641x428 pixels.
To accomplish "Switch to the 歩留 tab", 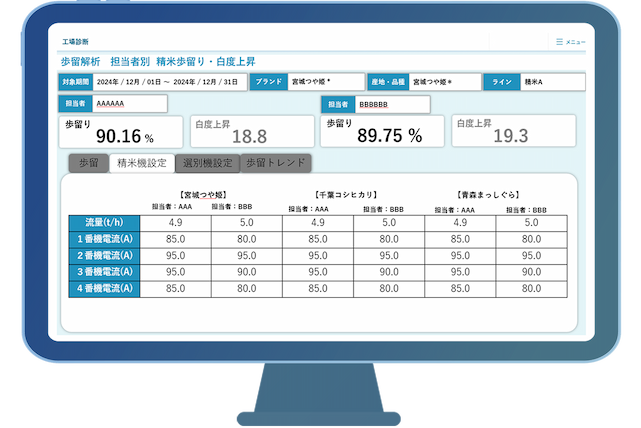I will point(89,163).
